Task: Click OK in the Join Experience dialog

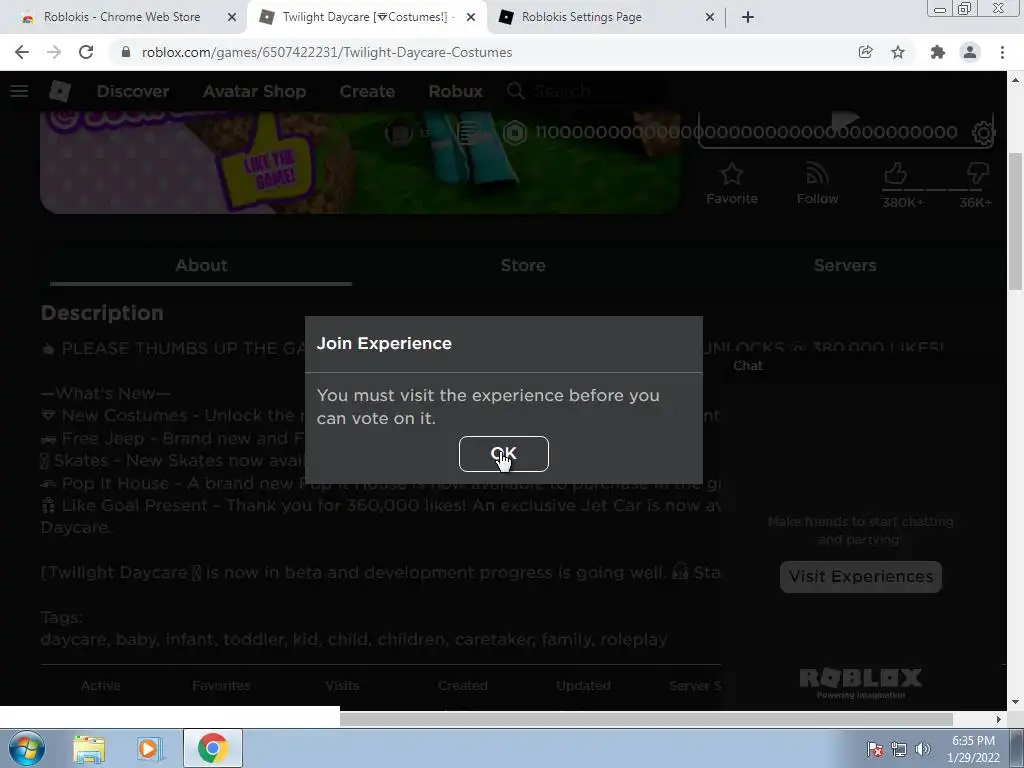Action: (504, 454)
